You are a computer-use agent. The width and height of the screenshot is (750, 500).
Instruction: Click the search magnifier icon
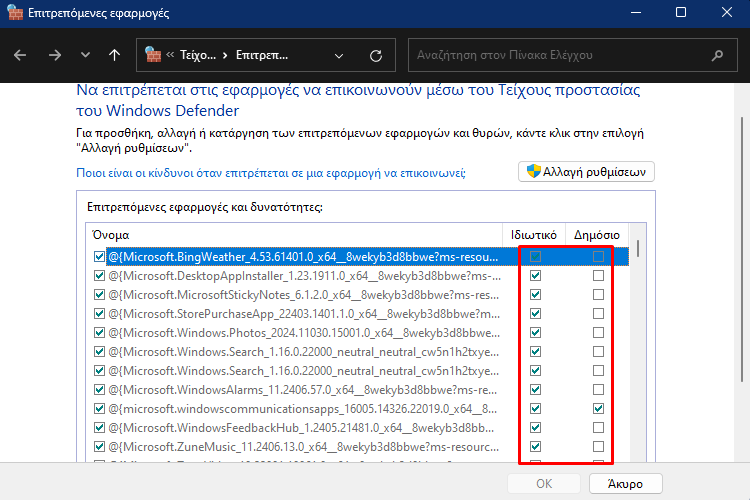point(717,55)
